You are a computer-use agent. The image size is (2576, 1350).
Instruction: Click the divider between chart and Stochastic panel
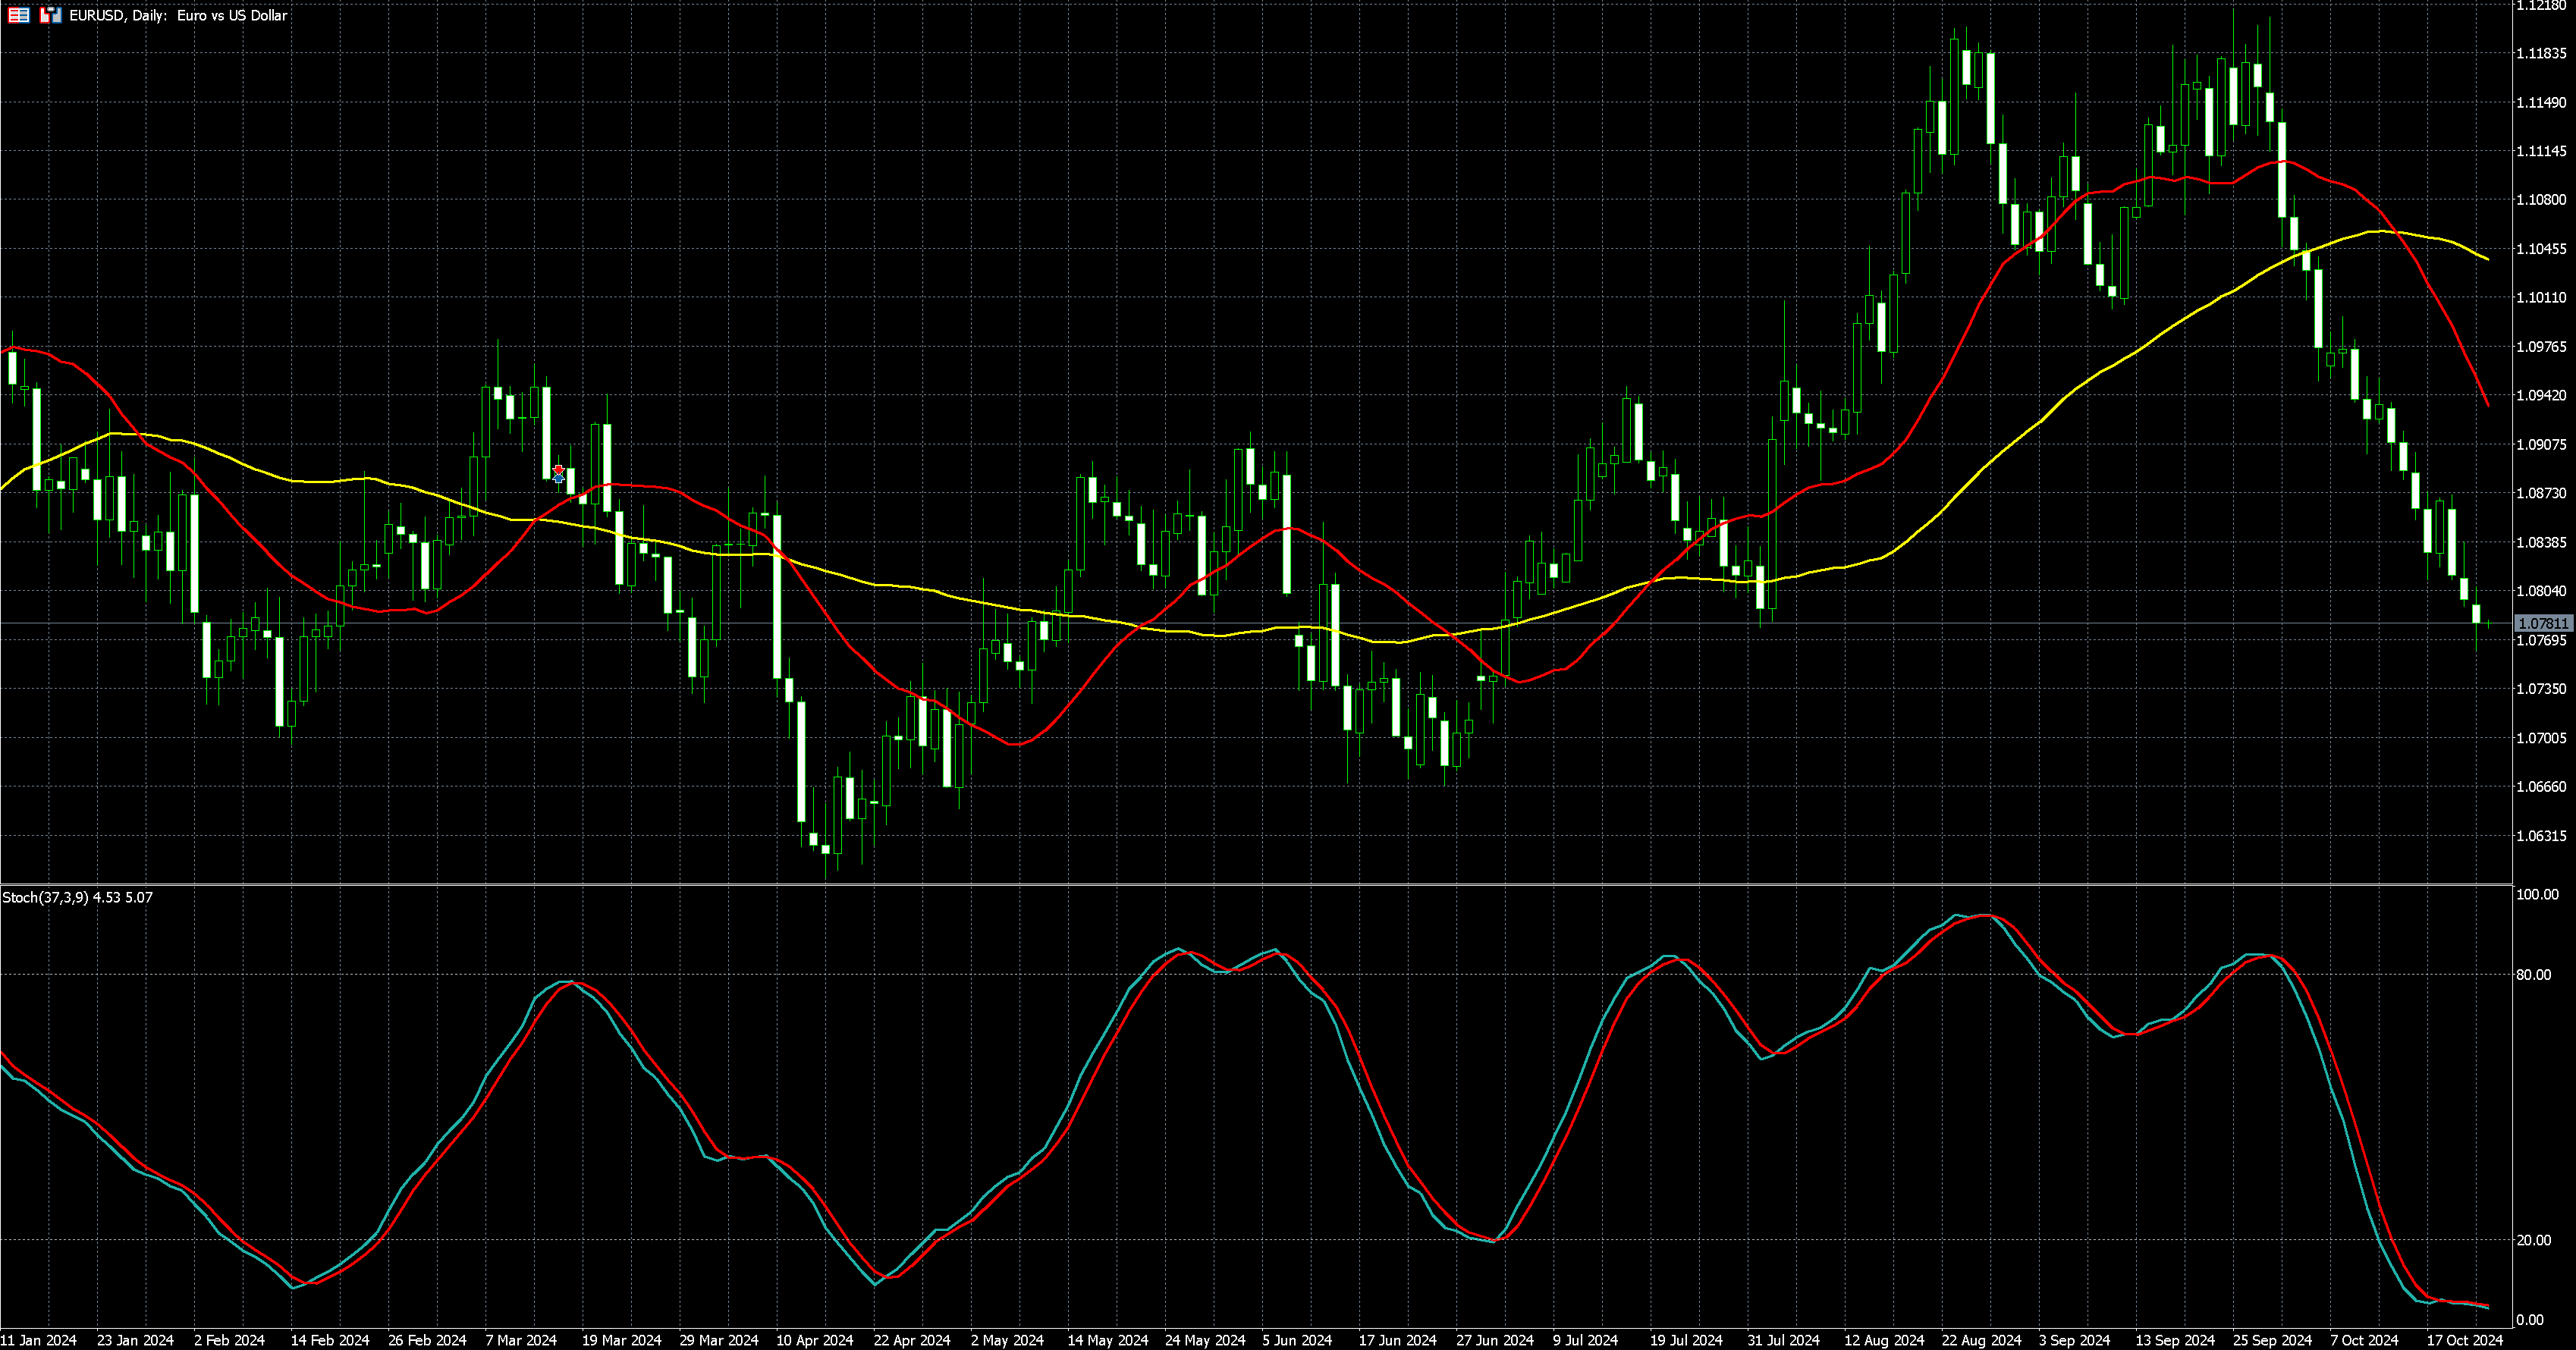1250,884
